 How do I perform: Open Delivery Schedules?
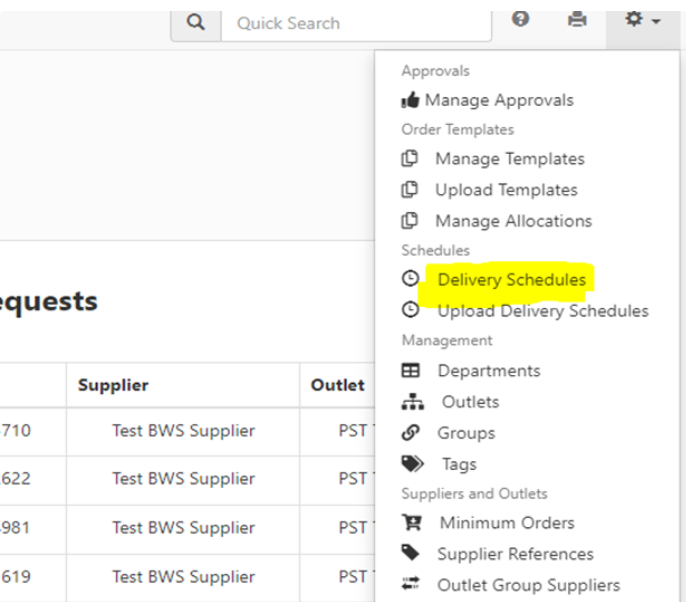(511, 280)
